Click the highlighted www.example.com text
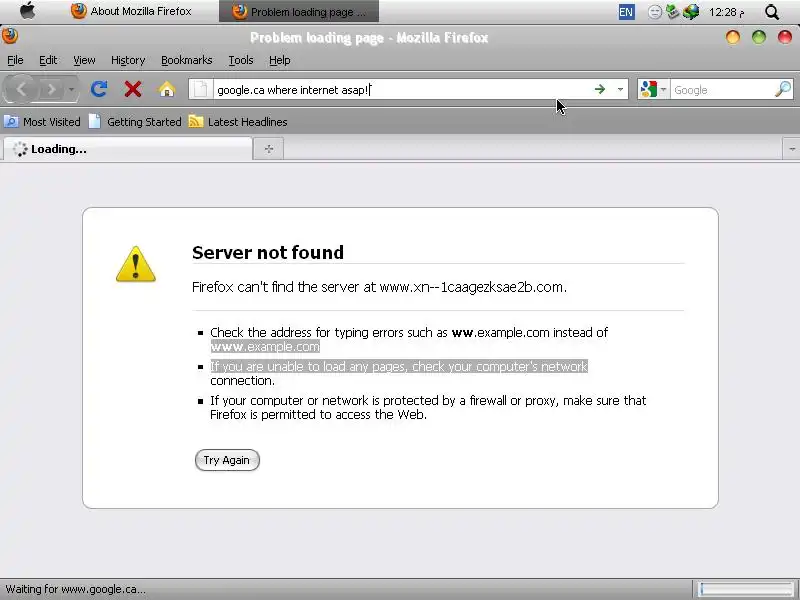Screen dimensions: 800x600 click(265, 347)
